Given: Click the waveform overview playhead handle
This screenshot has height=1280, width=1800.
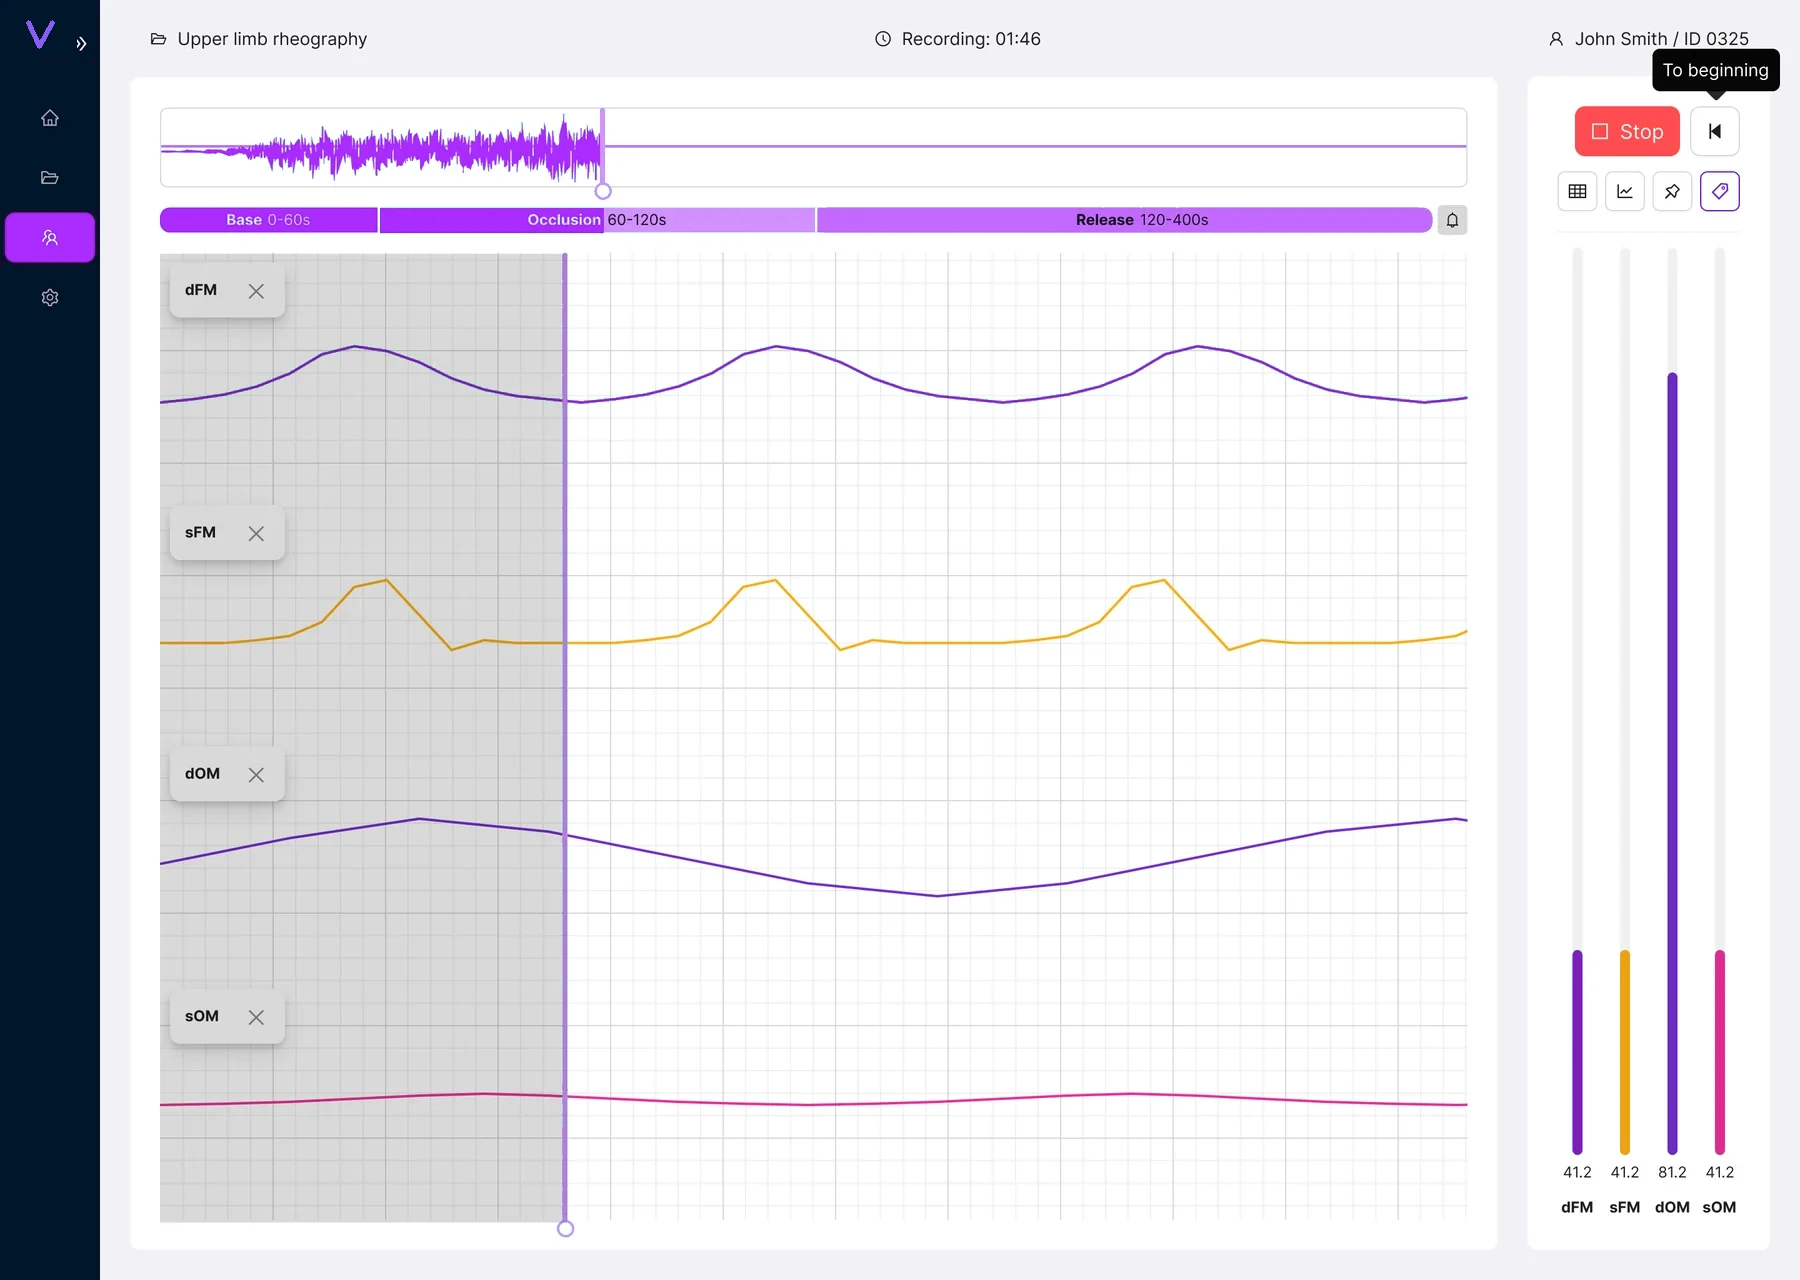Looking at the screenshot, I should coord(603,191).
